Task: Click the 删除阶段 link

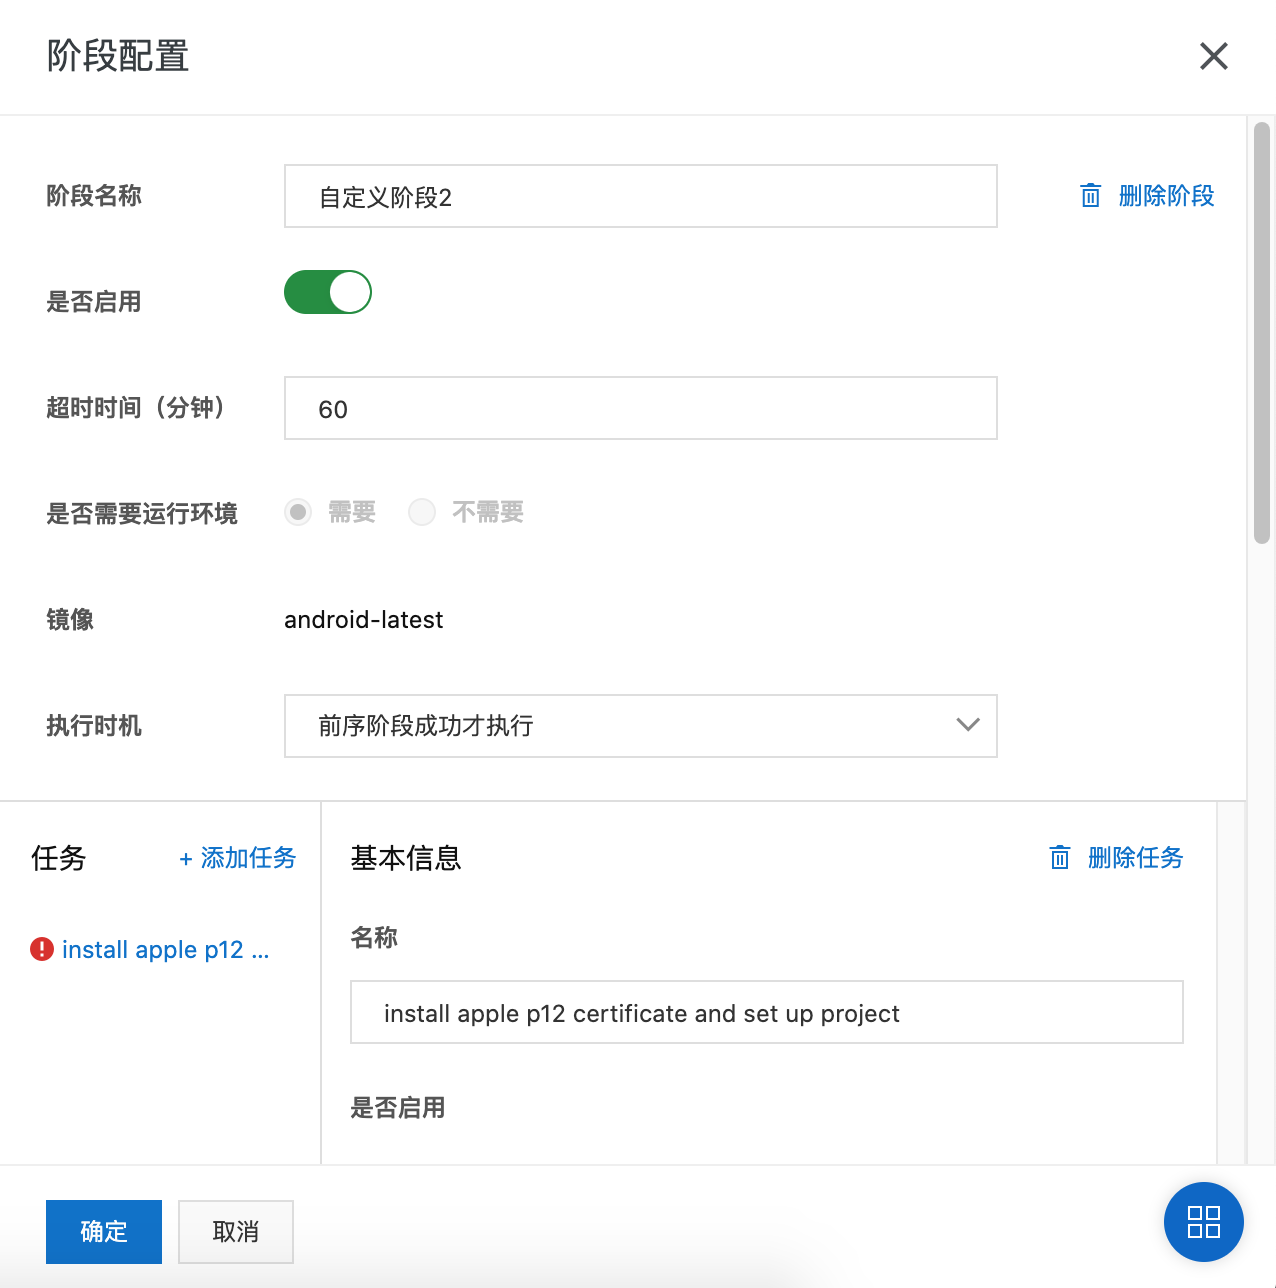Action: [1166, 195]
